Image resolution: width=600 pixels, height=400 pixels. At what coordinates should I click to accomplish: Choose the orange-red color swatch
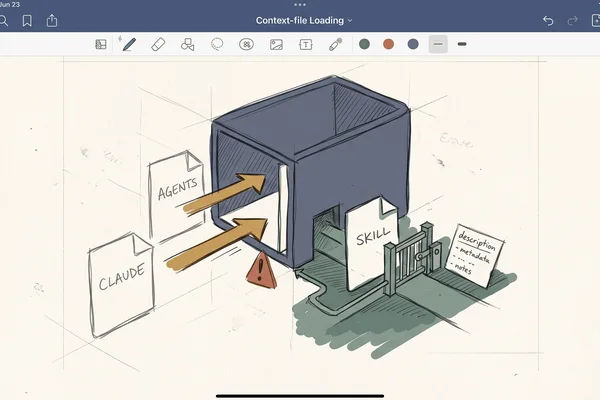coord(388,44)
